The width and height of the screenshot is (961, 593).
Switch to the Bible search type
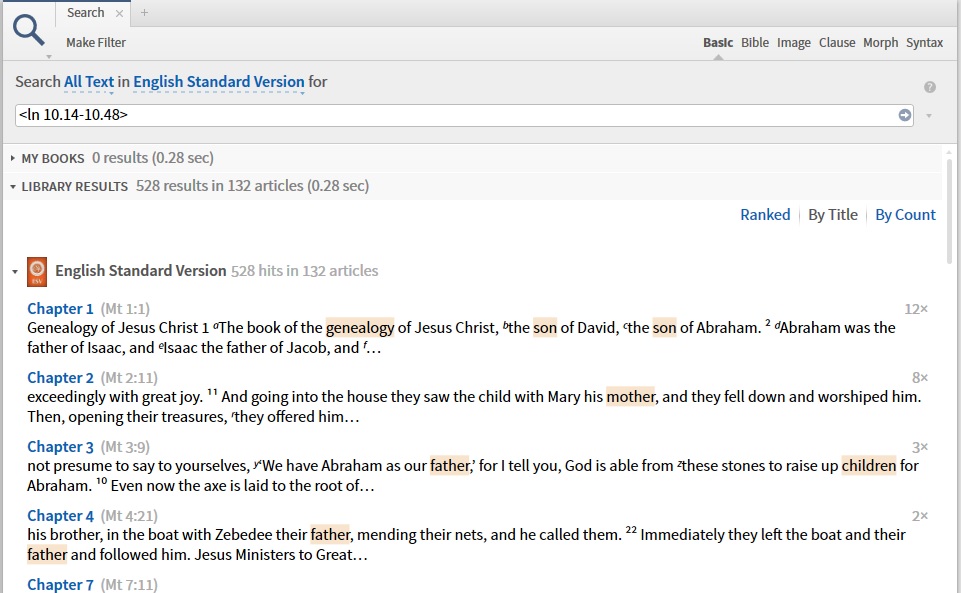pos(754,42)
